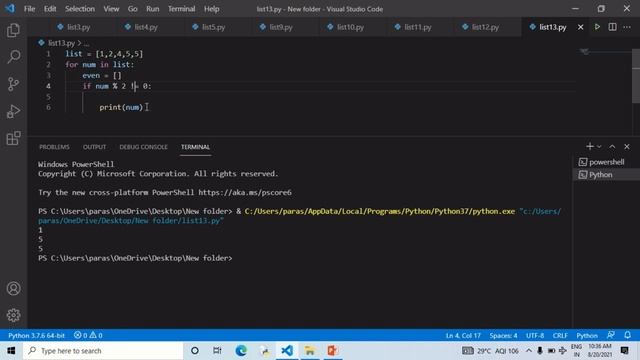The width and height of the screenshot is (640, 360).
Task: Select the Python terminal instance
Action: 606,175
